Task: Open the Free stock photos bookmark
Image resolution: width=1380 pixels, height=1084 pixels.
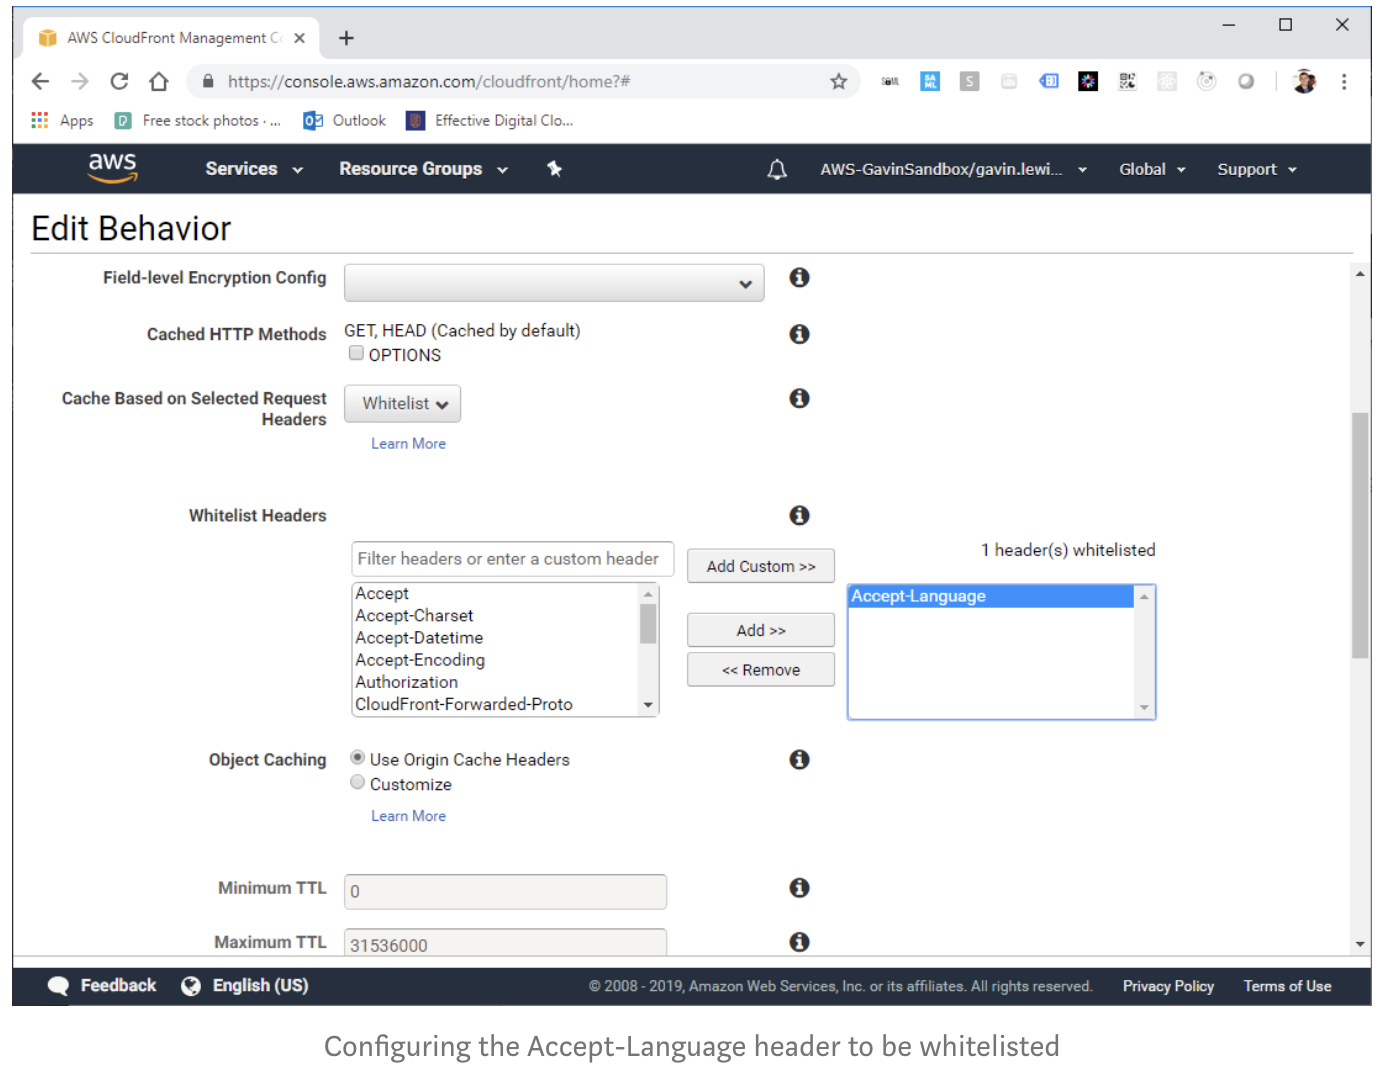Action: 198,120
